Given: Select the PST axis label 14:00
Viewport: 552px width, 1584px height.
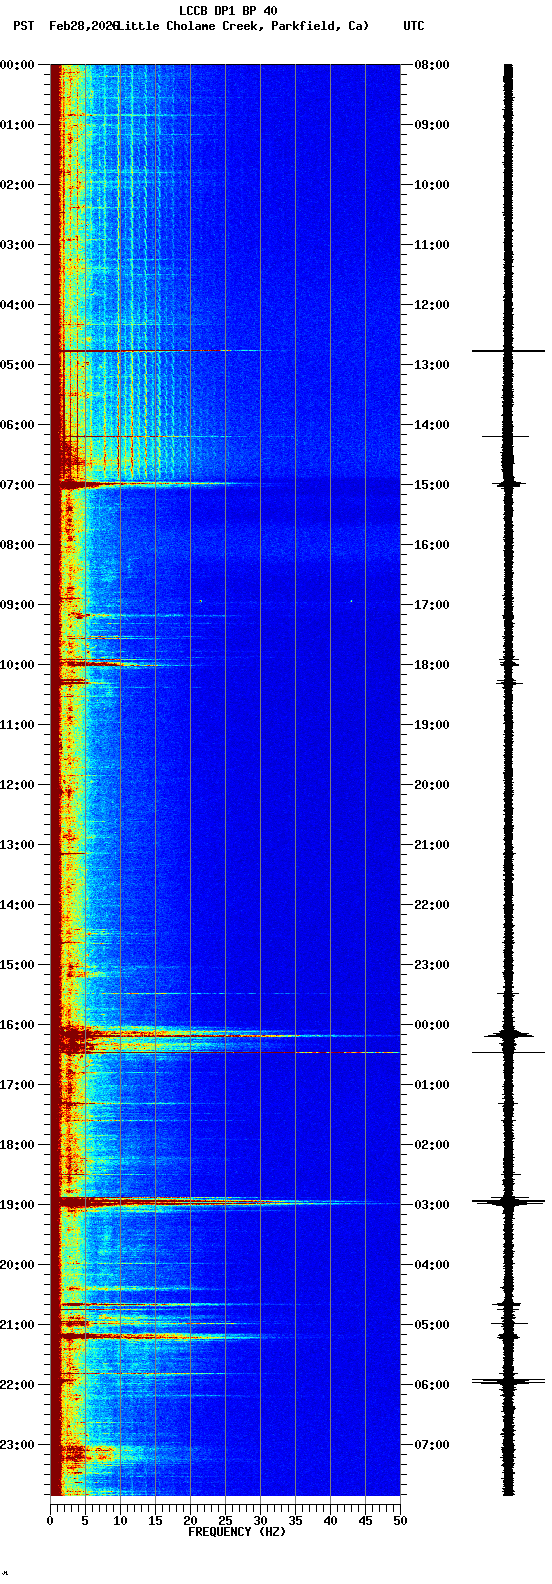Looking at the screenshot, I should click(16, 905).
